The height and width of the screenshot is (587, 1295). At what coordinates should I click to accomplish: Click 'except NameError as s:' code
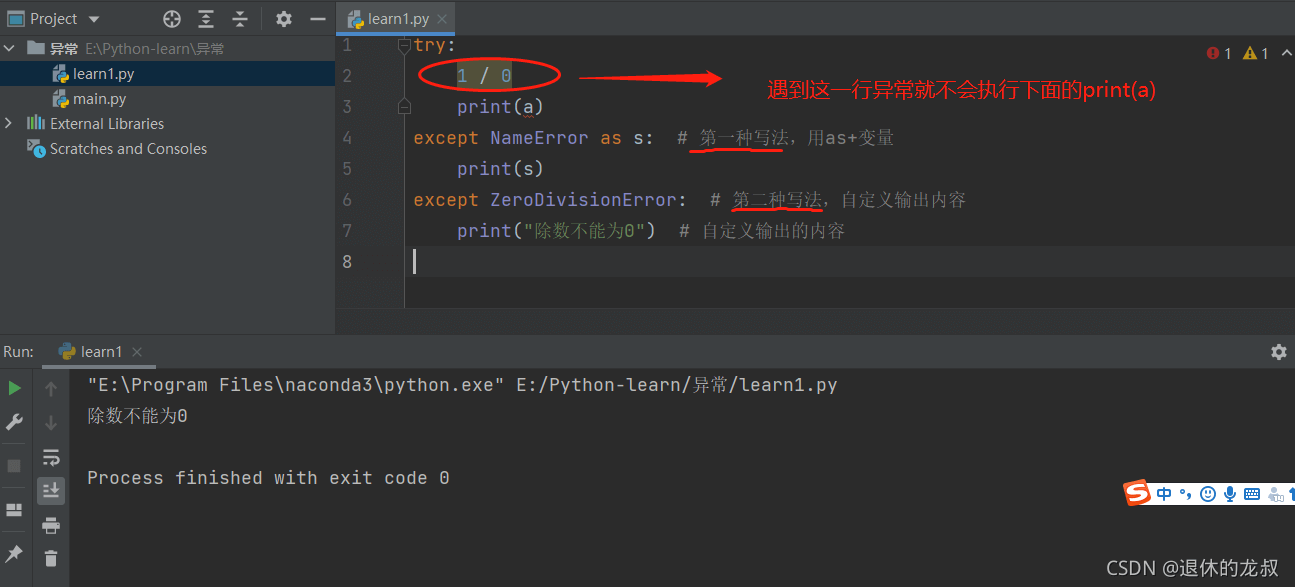[x=533, y=138]
